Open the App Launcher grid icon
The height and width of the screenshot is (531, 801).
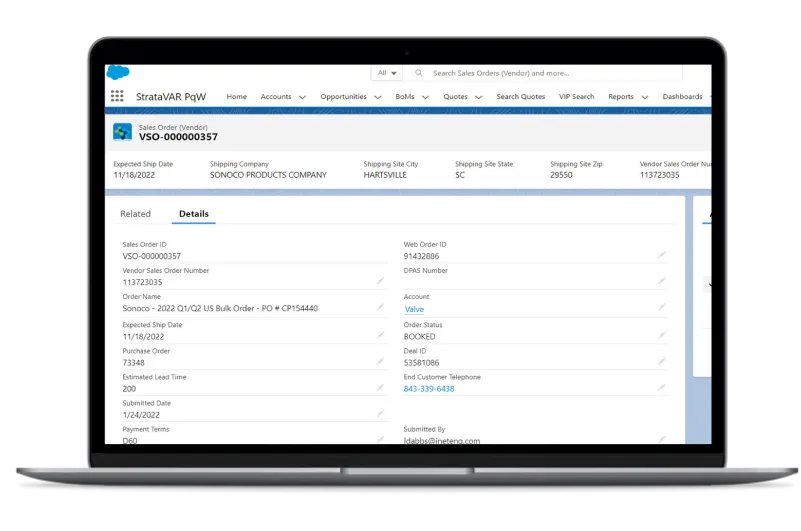[x=117, y=96]
